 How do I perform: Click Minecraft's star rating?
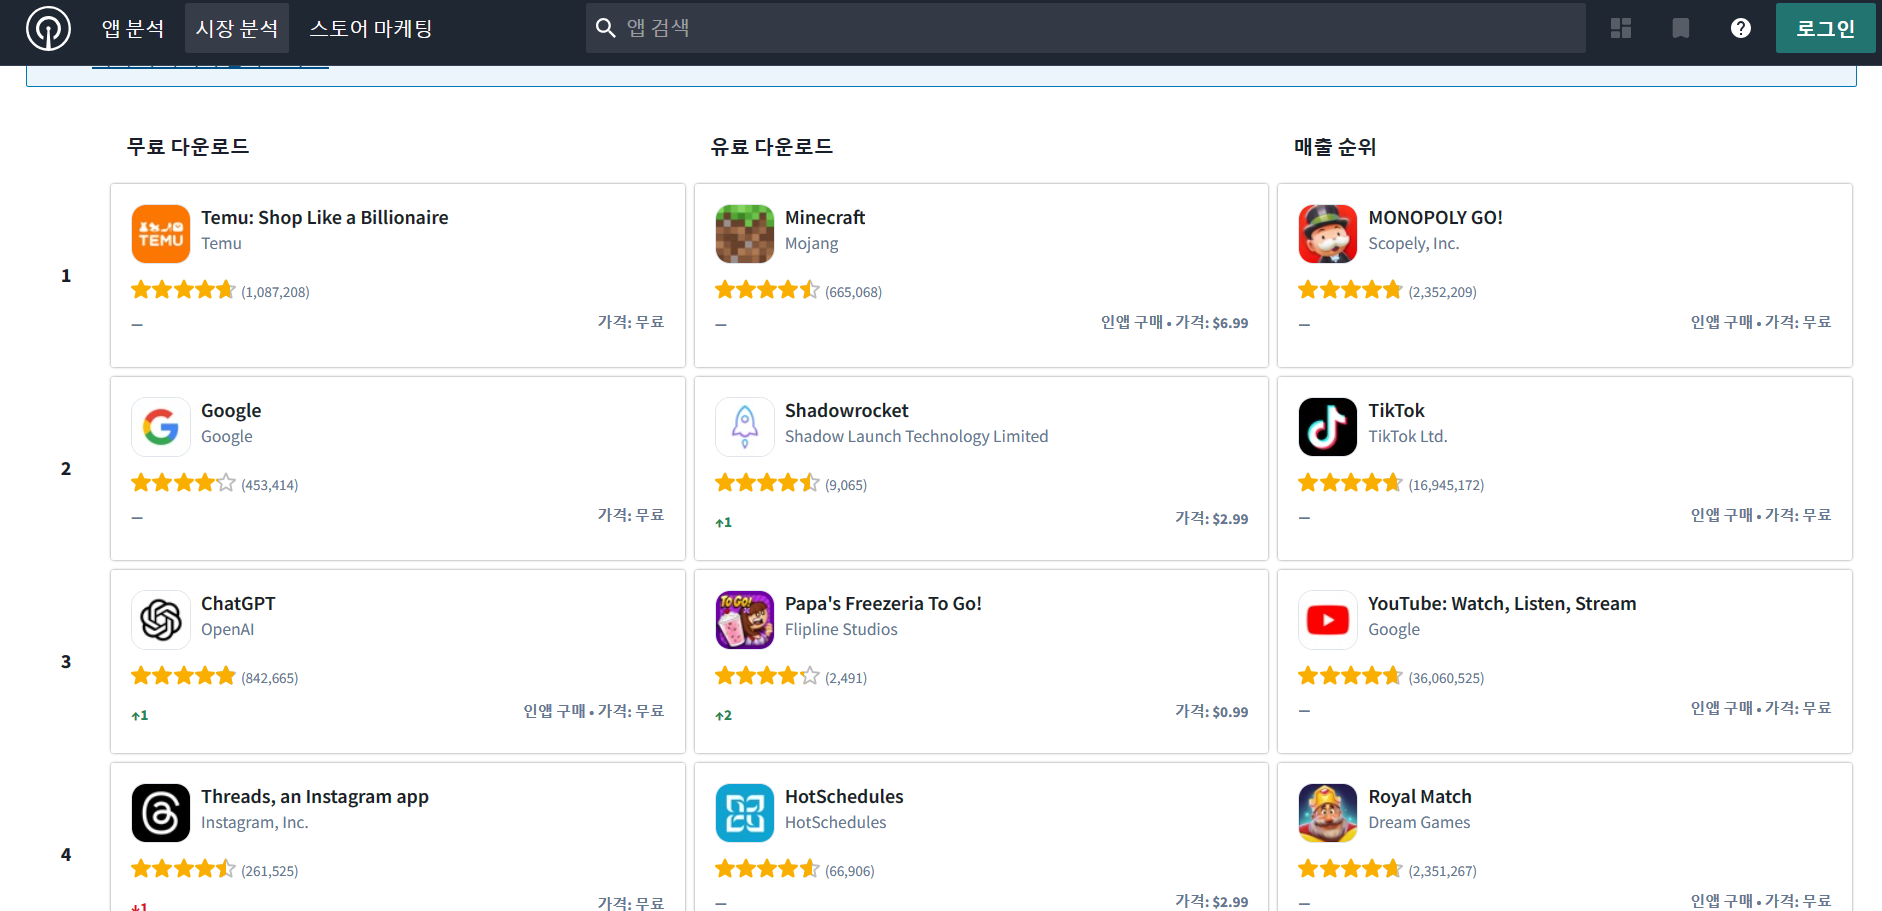(x=767, y=290)
